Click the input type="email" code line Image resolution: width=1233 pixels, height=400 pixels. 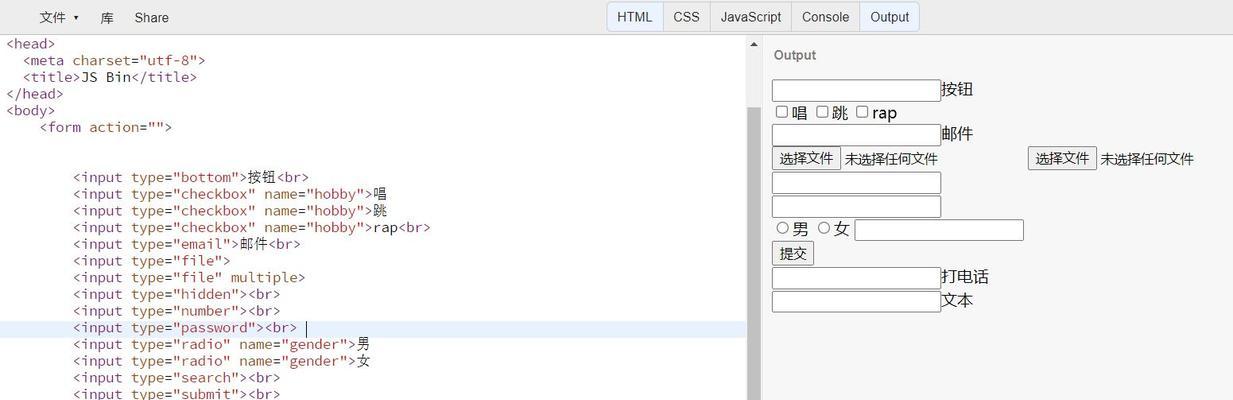[187, 244]
